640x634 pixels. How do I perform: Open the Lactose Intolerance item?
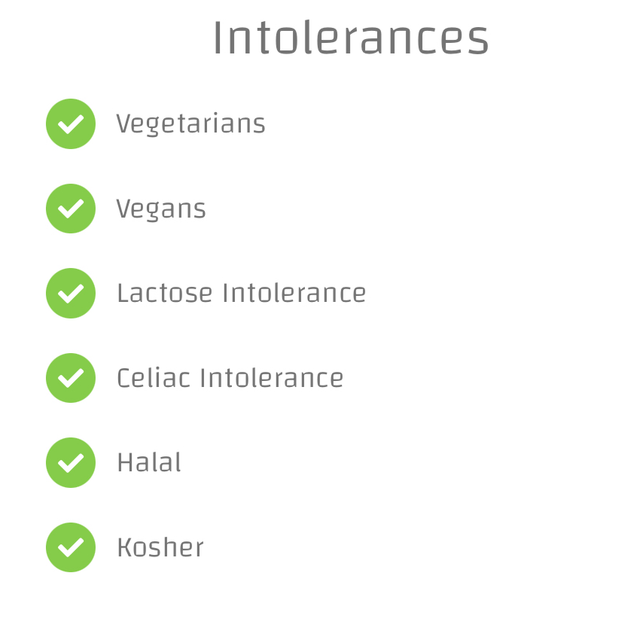click(x=241, y=293)
